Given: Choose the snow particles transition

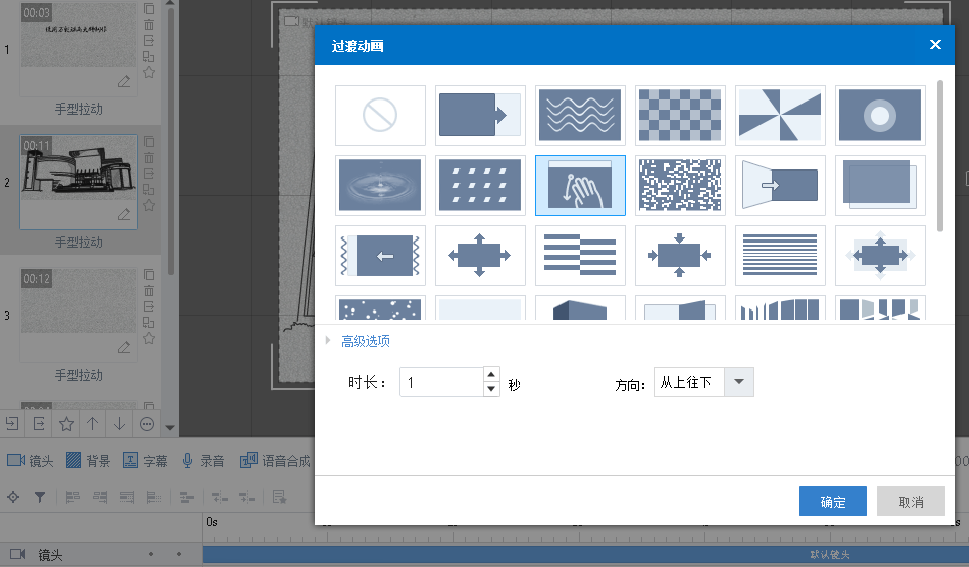Looking at the screenshot, I should point(380,308).
